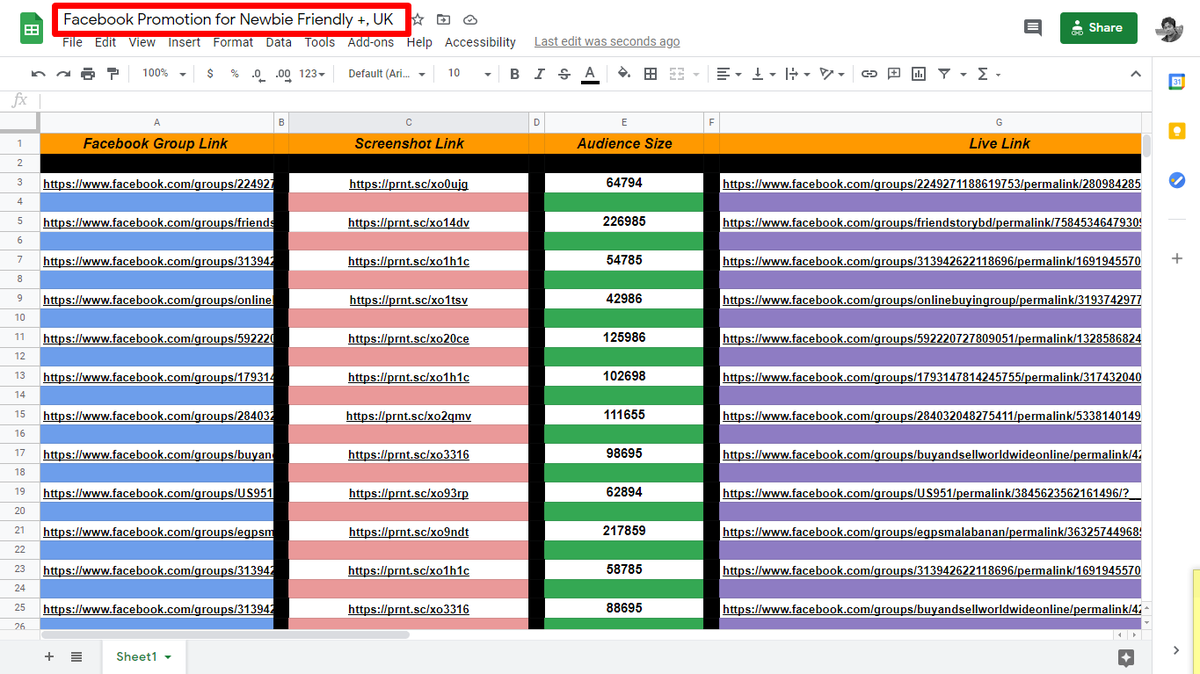The height and width of the screenshot is (674, 1200).
Task: Open the fill color picker
Action: click(x=624, y=74)
